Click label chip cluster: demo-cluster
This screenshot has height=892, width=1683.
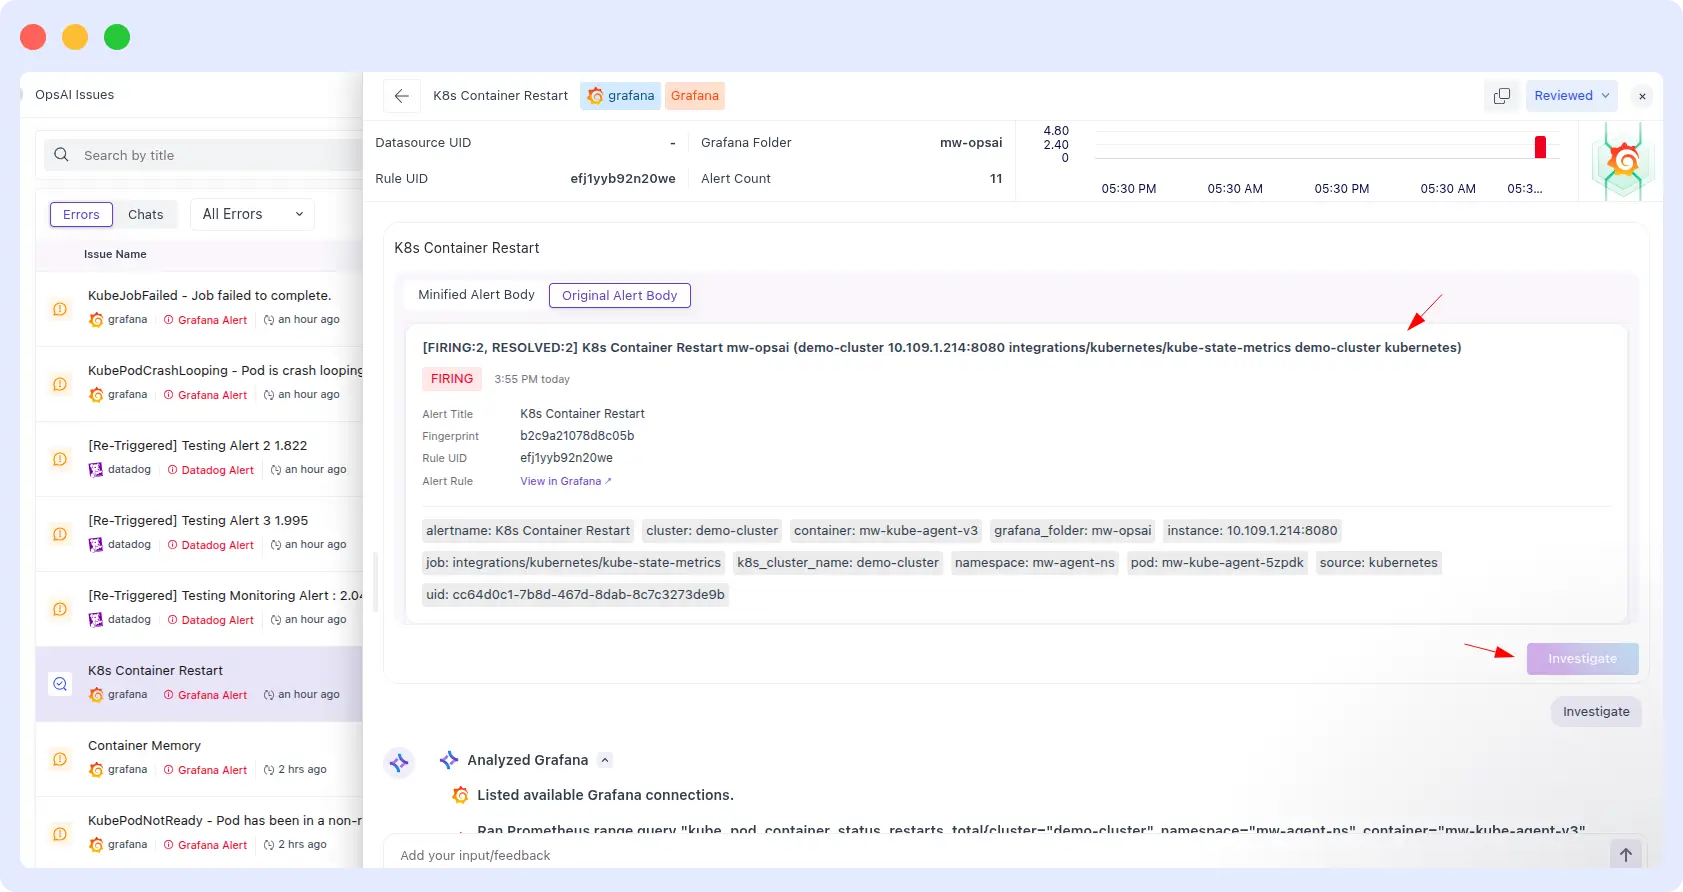712,531
